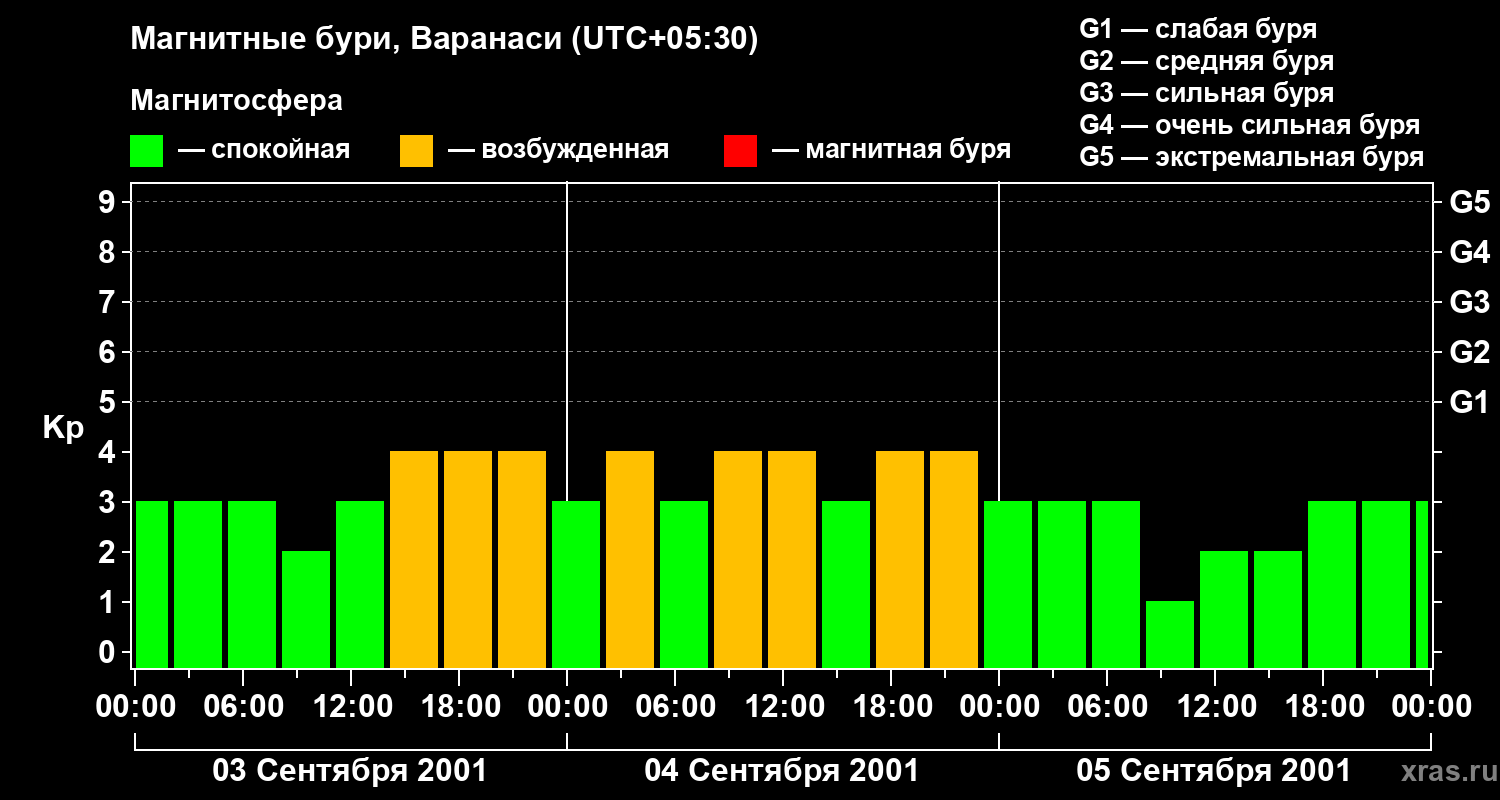Click the '05 Сентября 2001' date label
The width and height of the screenshot is (1500, 800).
(1214, 770)
